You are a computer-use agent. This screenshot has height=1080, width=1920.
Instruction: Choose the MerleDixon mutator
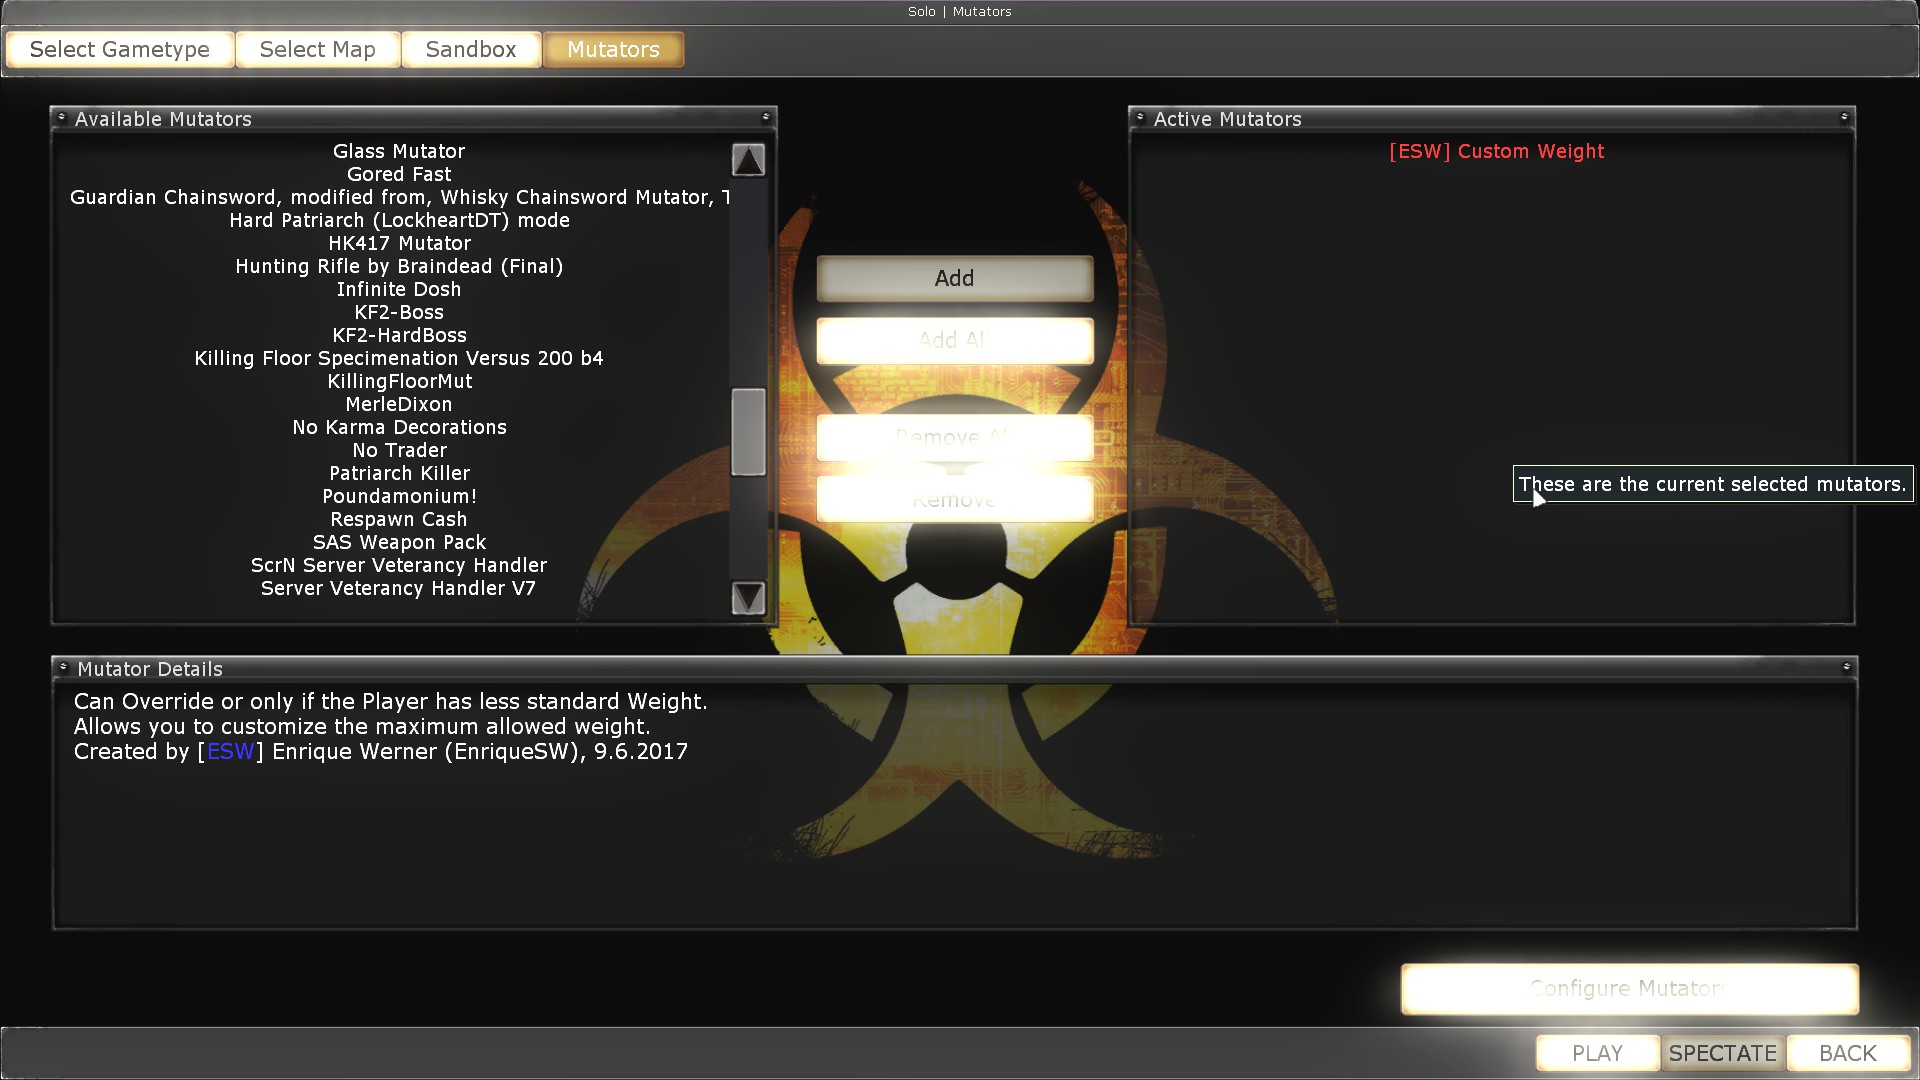[x=399, y=404]
